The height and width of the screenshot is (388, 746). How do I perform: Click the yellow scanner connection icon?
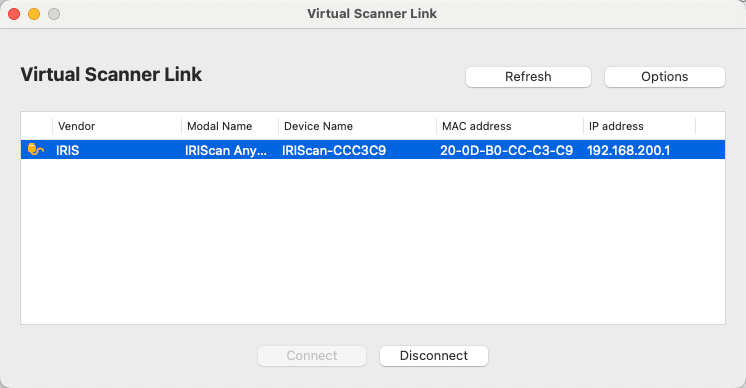click(36, 150)
